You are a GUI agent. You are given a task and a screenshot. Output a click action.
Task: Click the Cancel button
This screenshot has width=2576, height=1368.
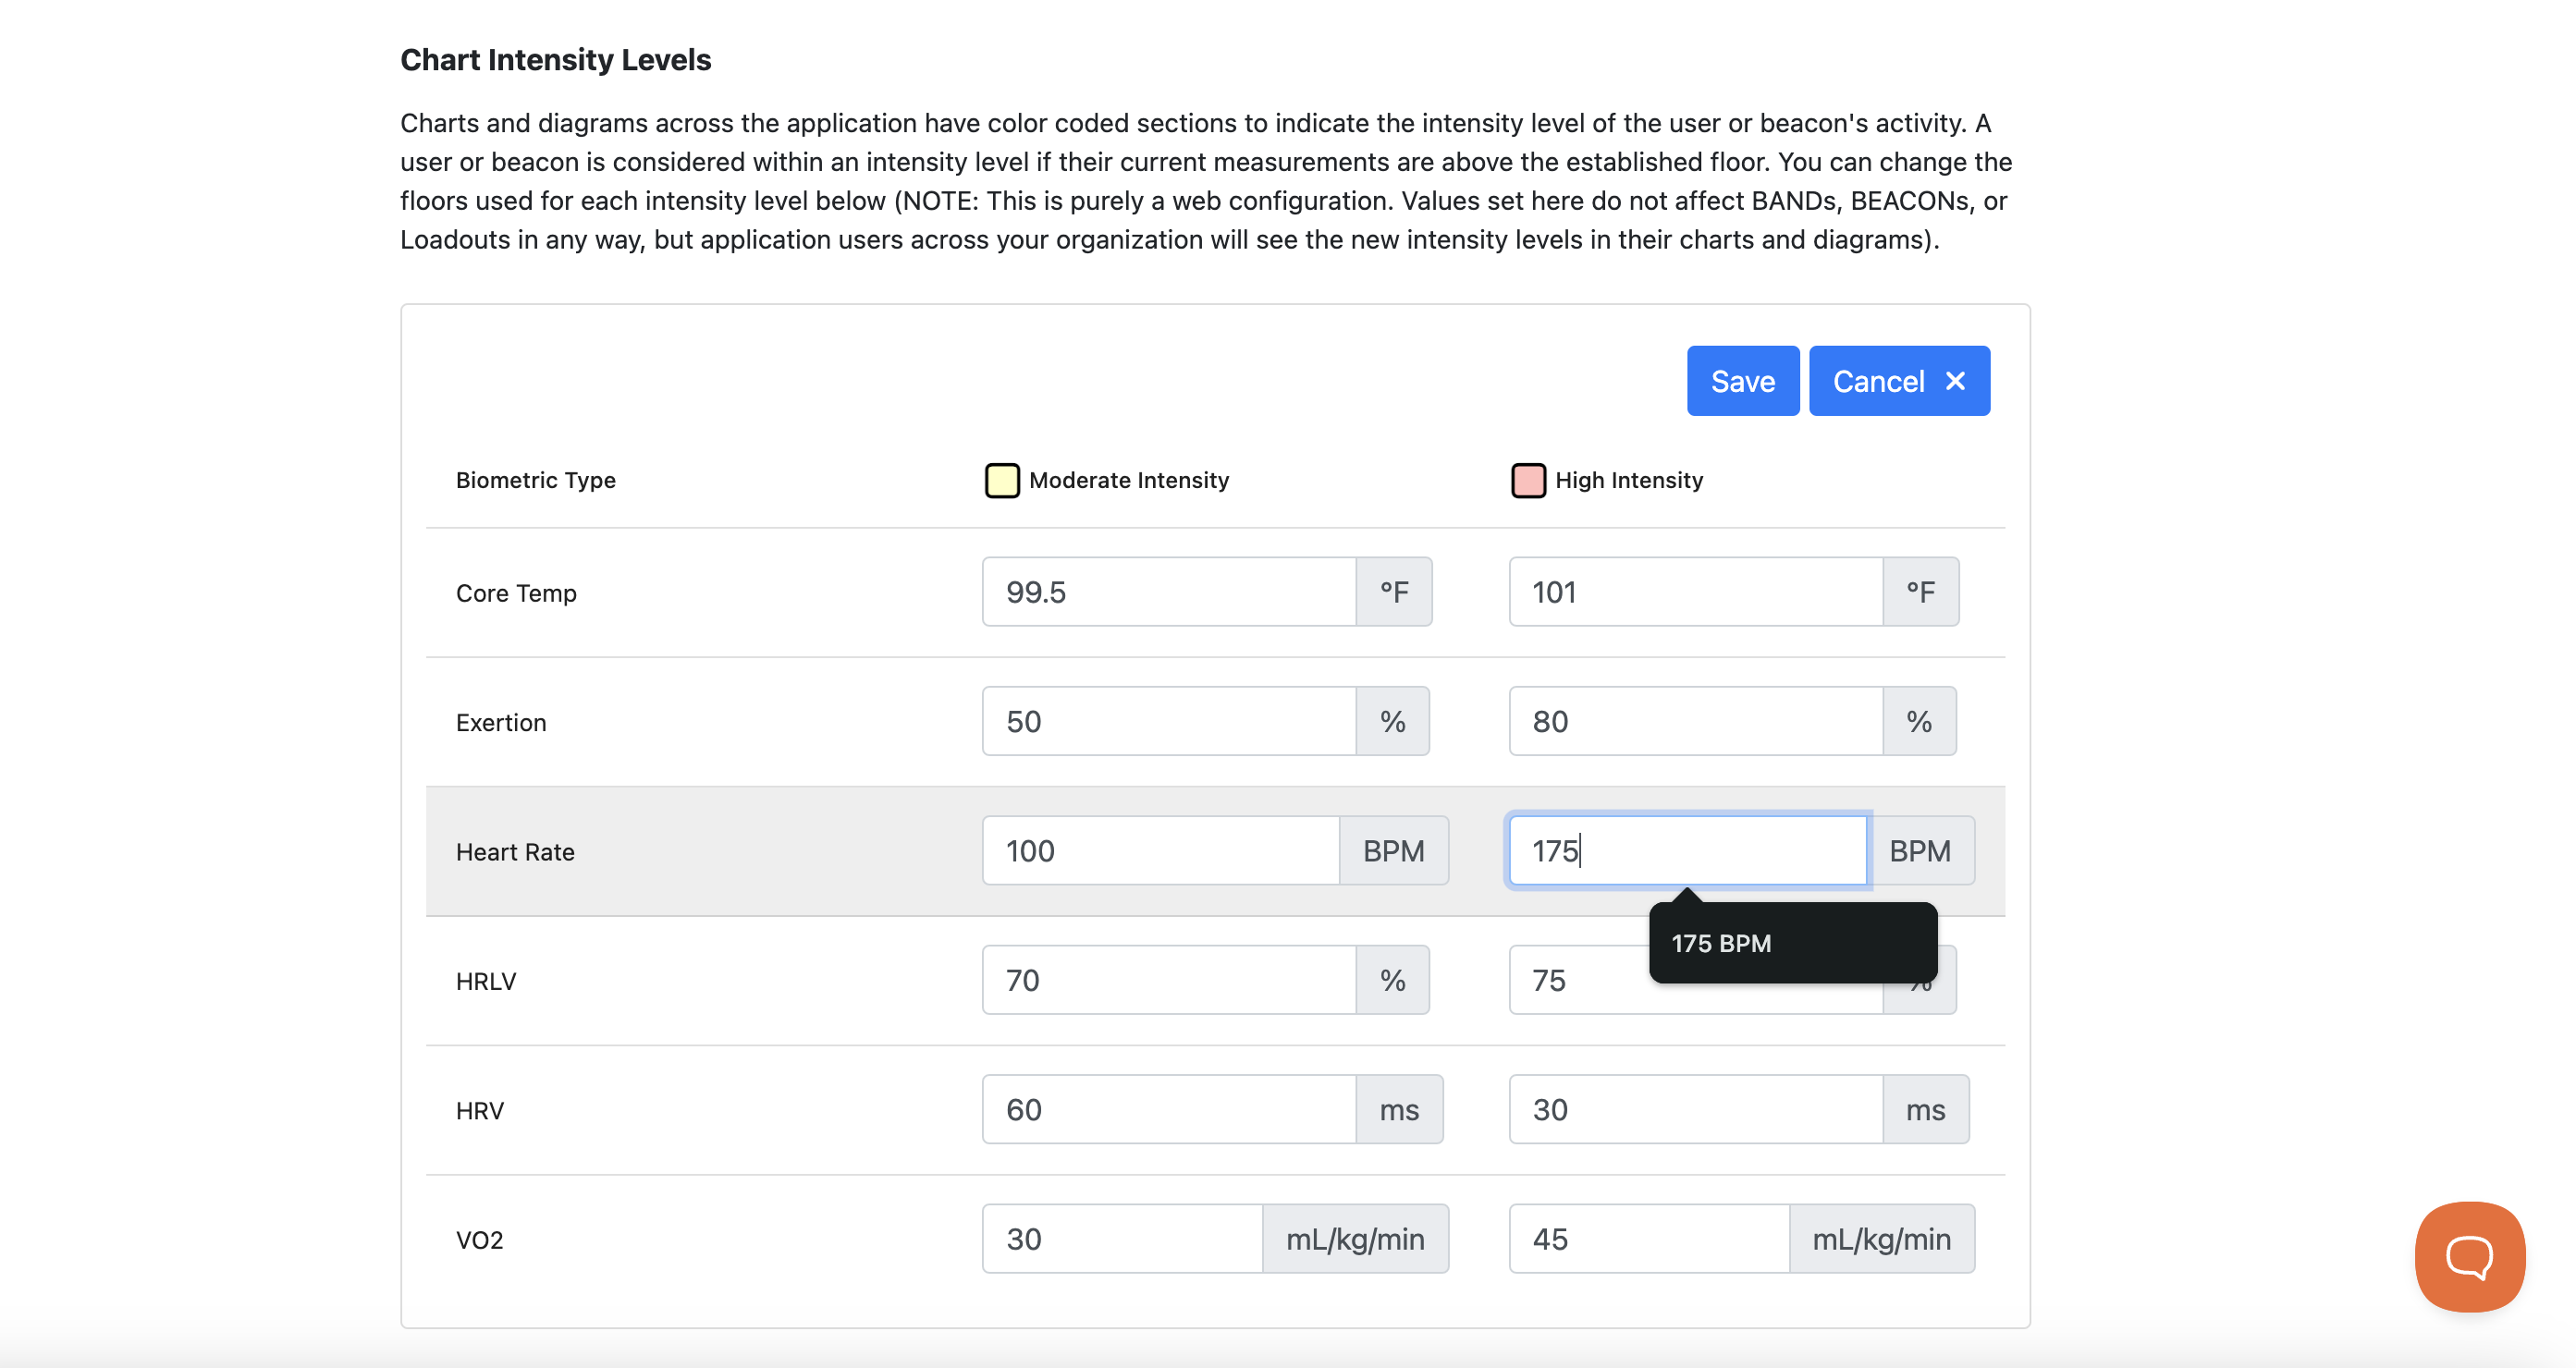point(1880,380)
